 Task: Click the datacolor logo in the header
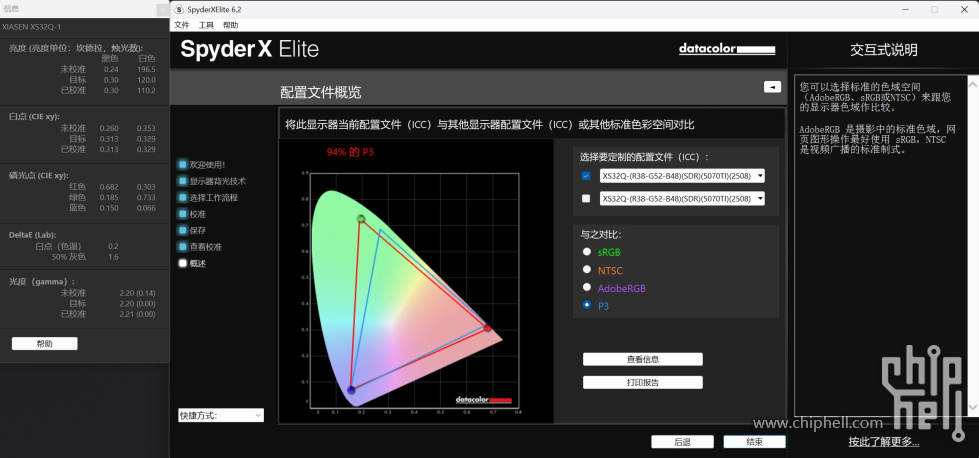(x=727, y=49)
